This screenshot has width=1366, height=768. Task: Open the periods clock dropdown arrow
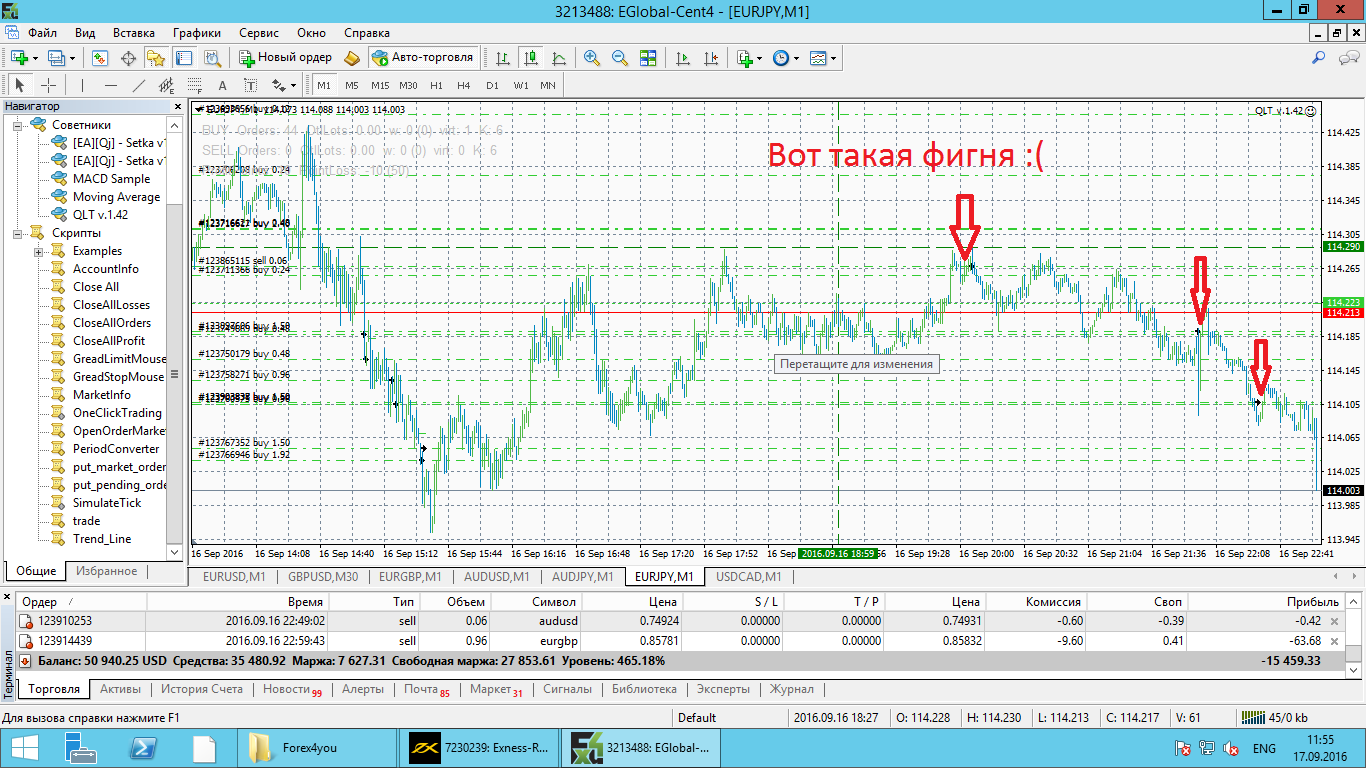pyautogui.click(x=796, y=58)
